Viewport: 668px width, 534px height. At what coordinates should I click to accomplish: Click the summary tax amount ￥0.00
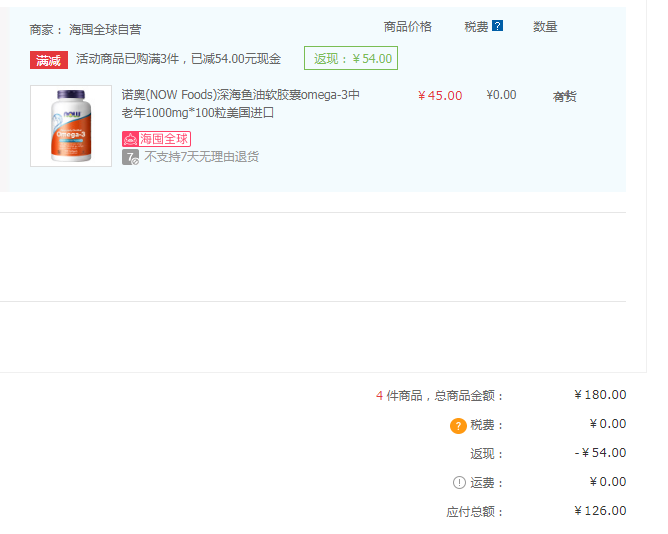click(x=608, y=424)
